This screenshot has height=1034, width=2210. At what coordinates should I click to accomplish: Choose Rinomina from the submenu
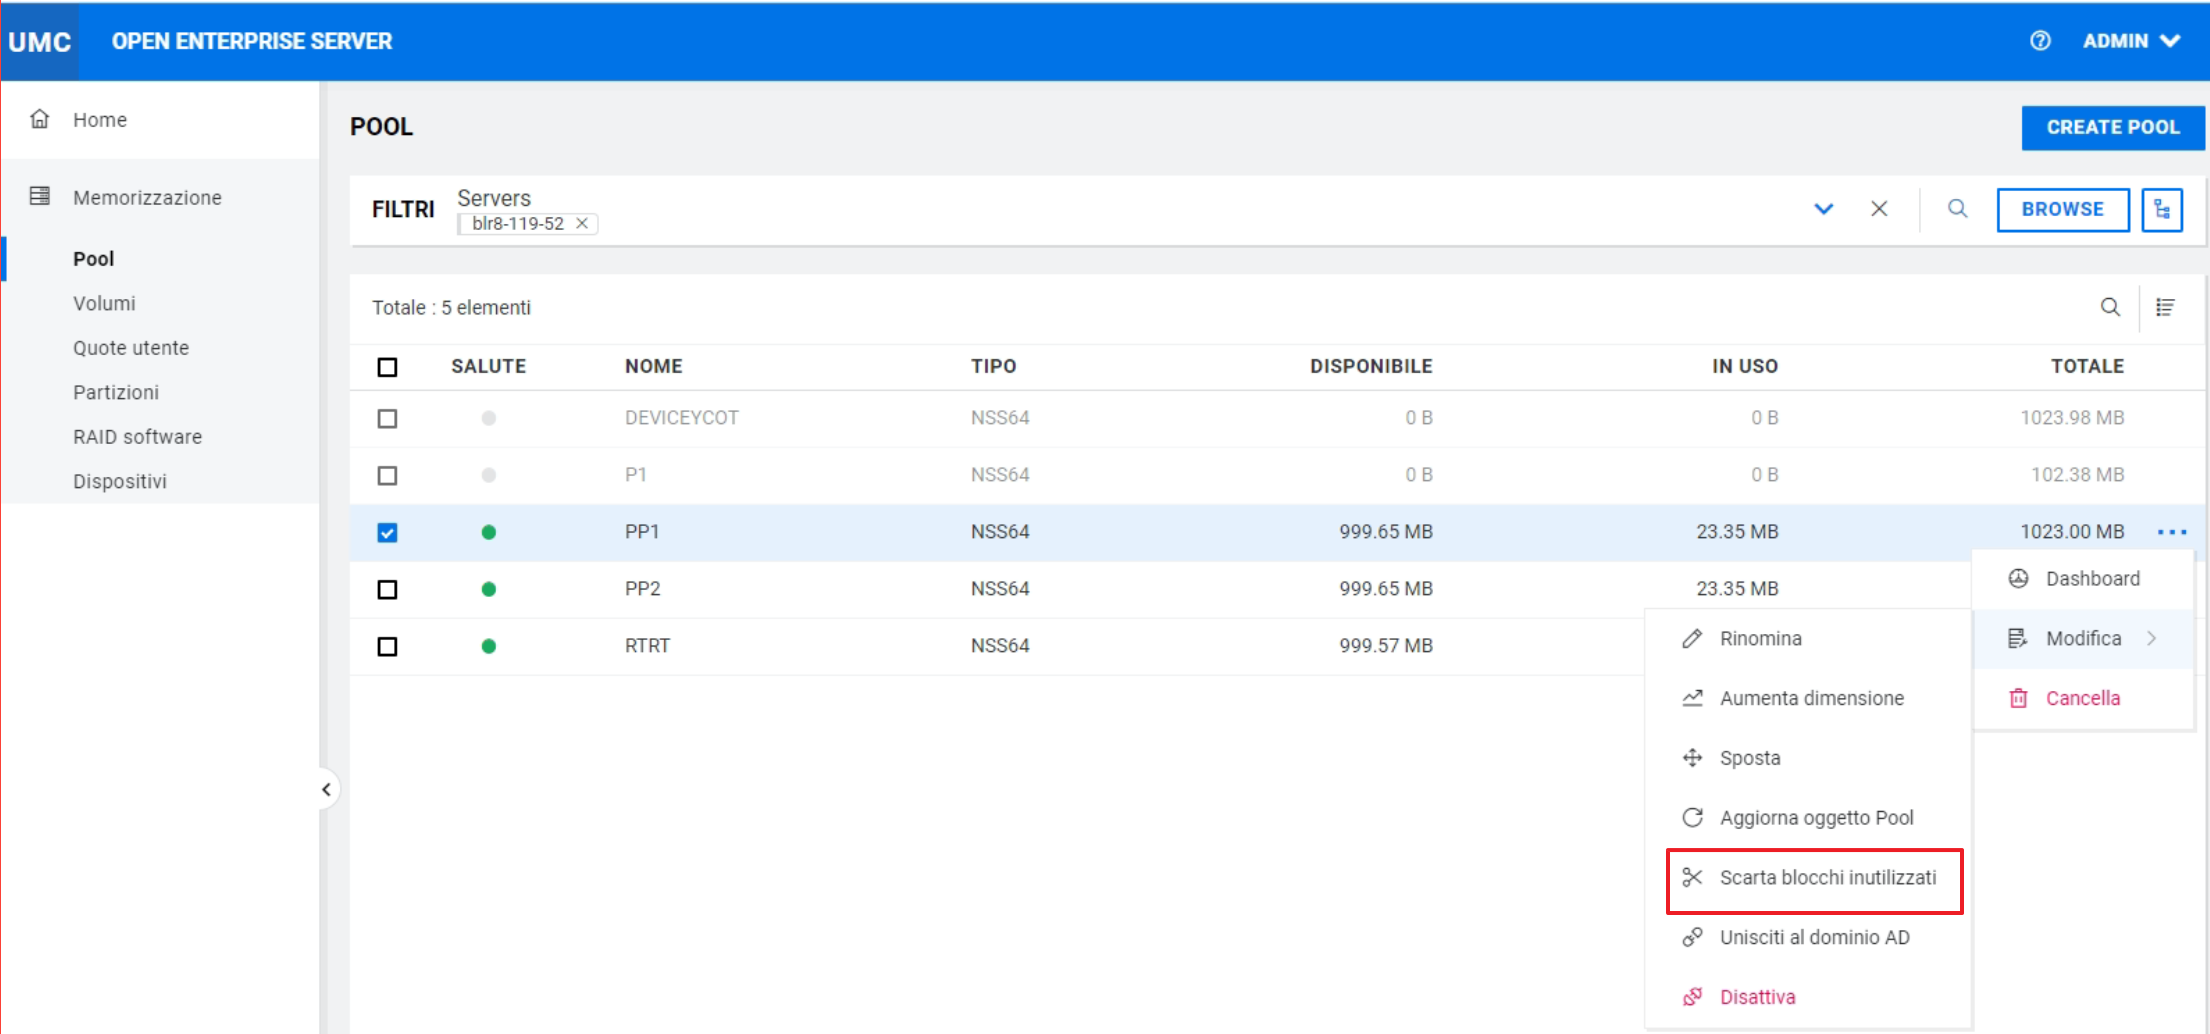pyautogui.click(x=1760, y=639)
